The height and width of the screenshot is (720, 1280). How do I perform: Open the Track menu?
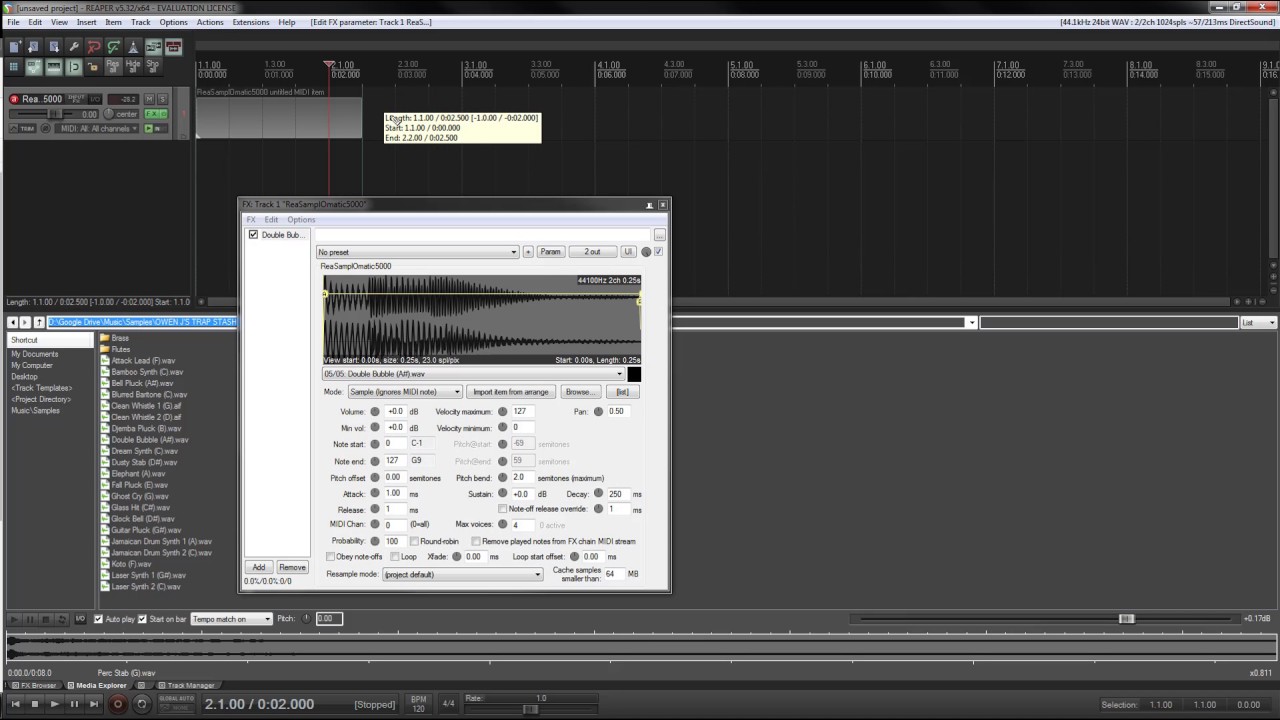[141, 22]
